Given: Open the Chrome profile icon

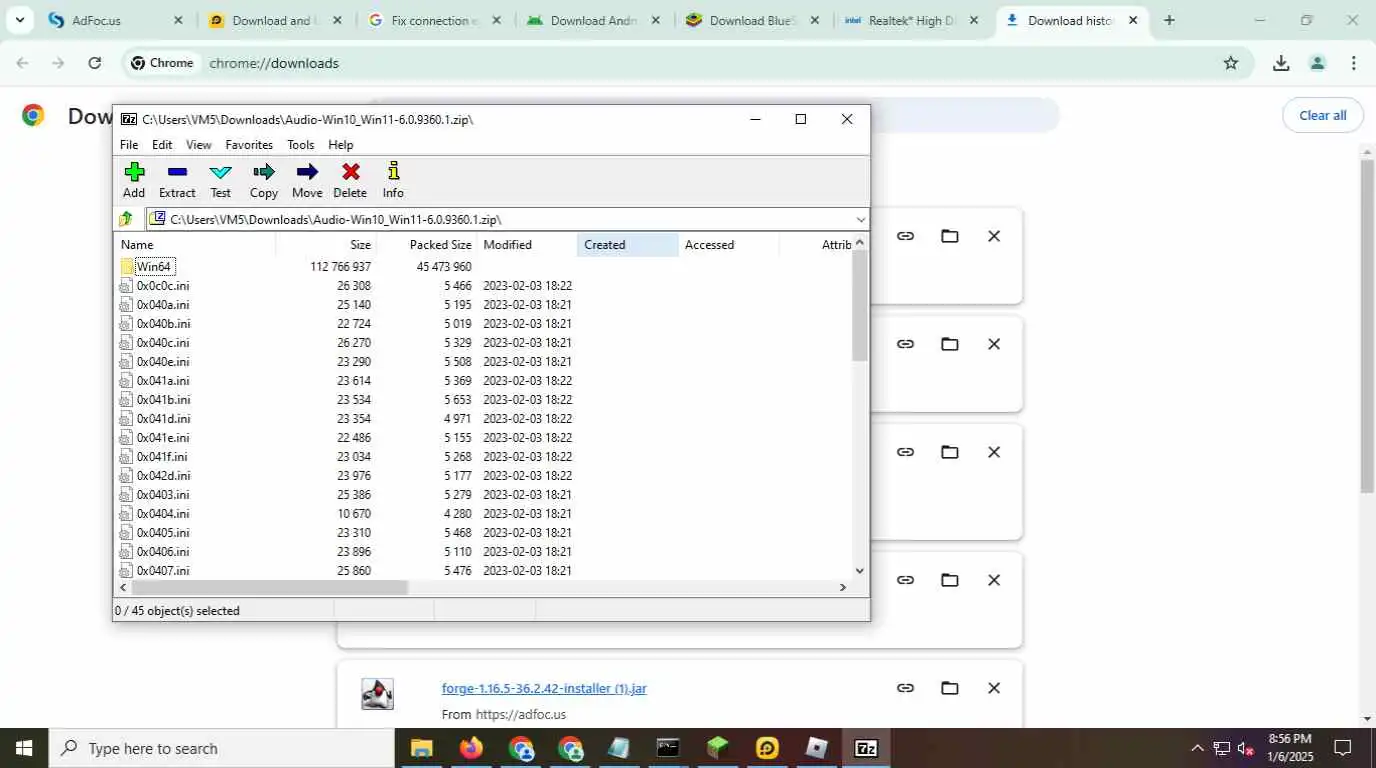Looking at the screenshot, I should (x=1318, y=63).
